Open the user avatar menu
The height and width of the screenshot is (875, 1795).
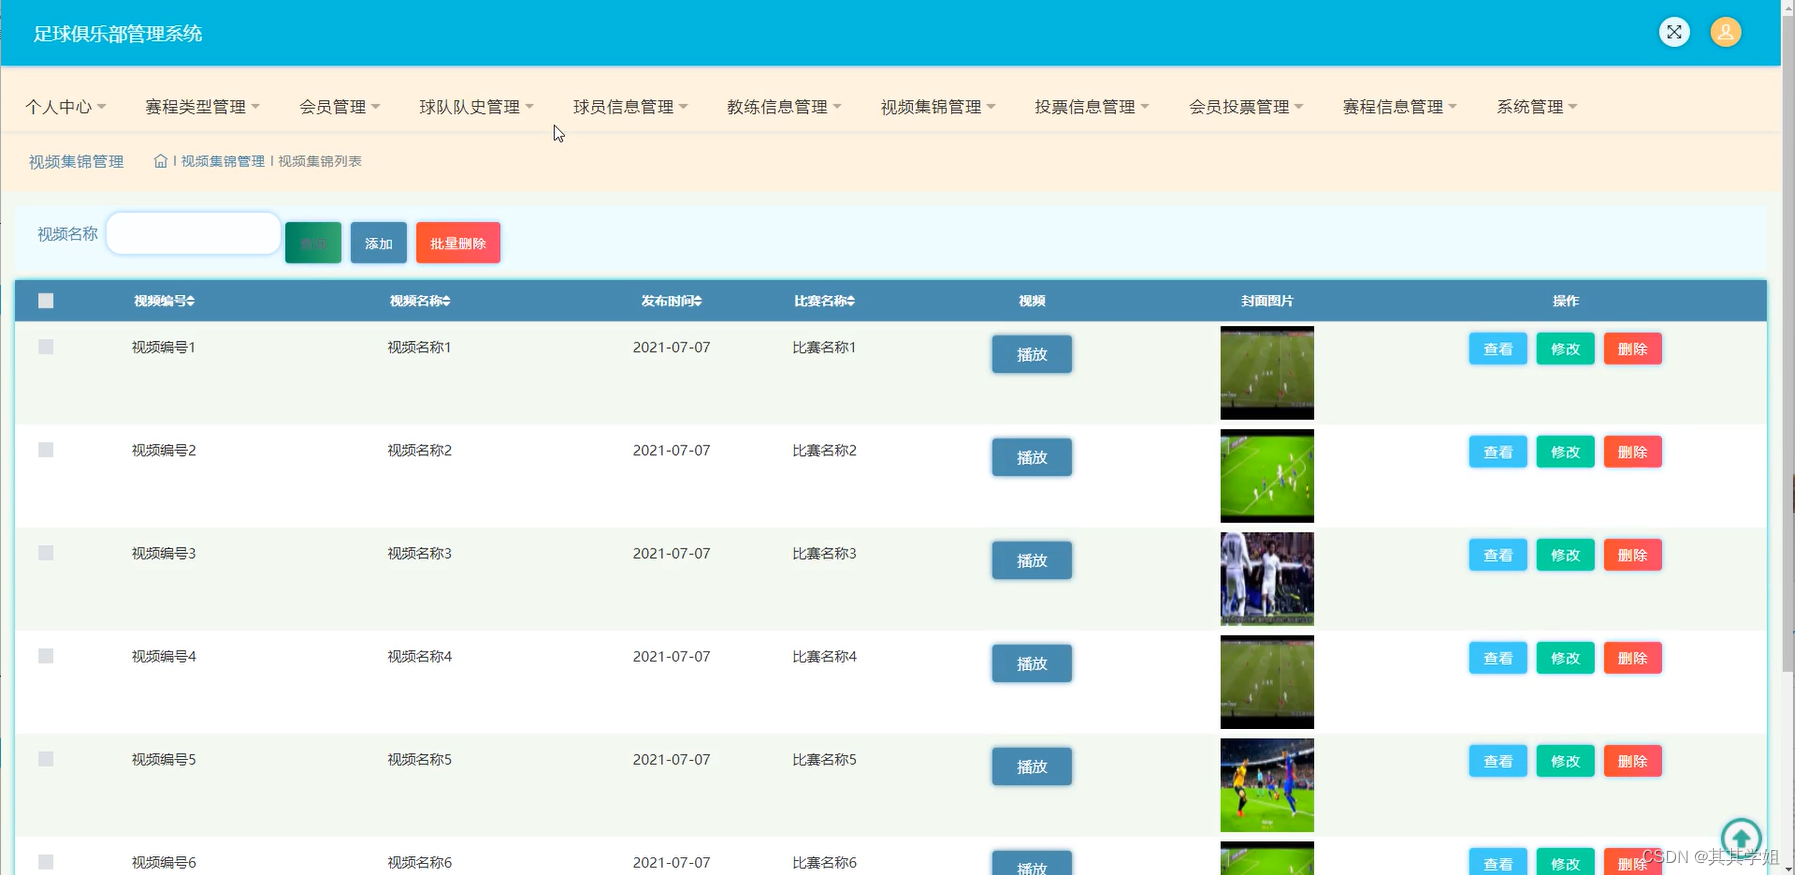tap(1726, 32)
